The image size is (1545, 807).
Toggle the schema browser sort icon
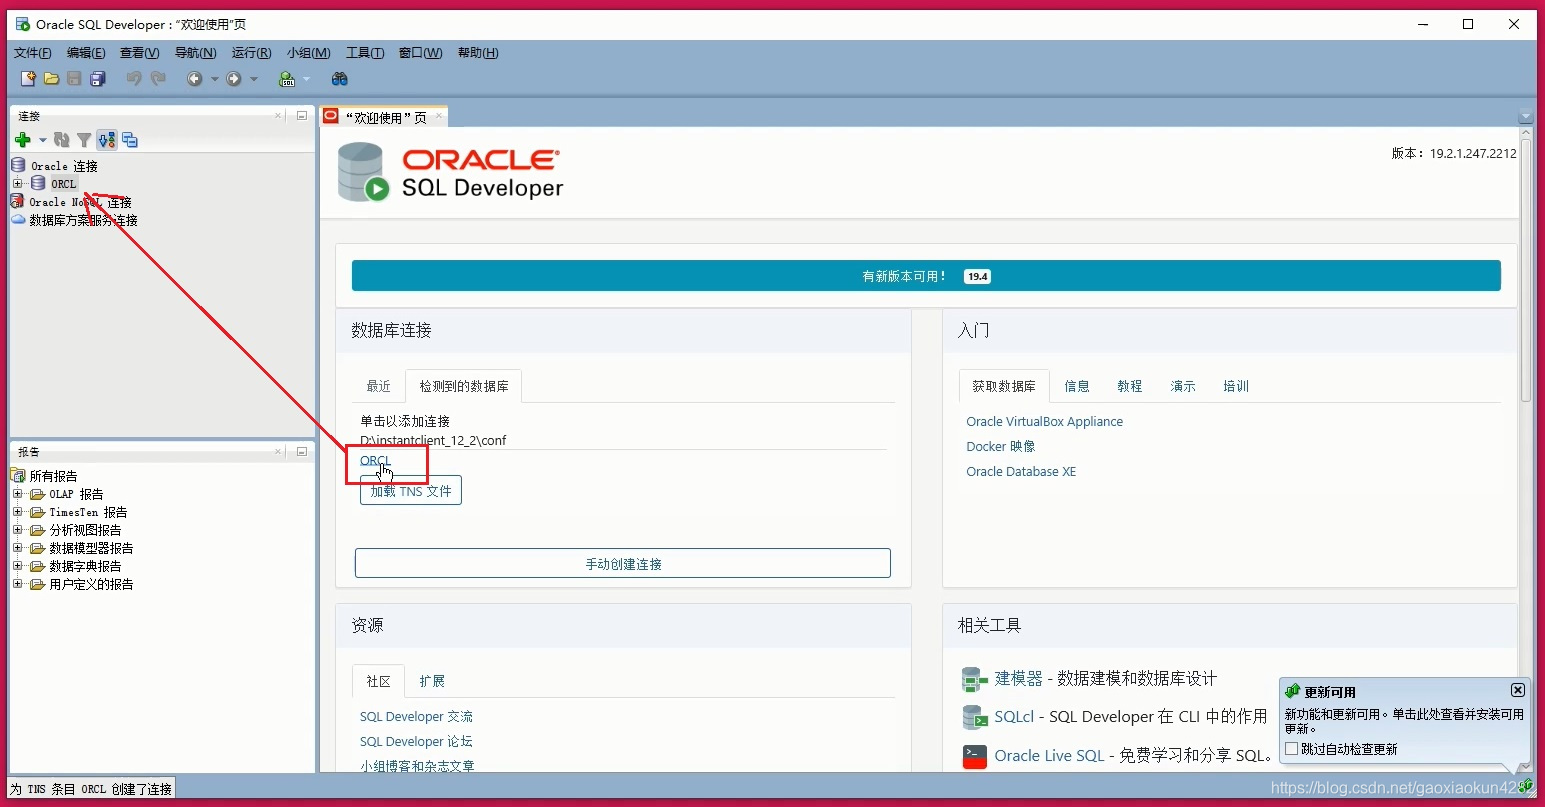(x=107, y=140)
